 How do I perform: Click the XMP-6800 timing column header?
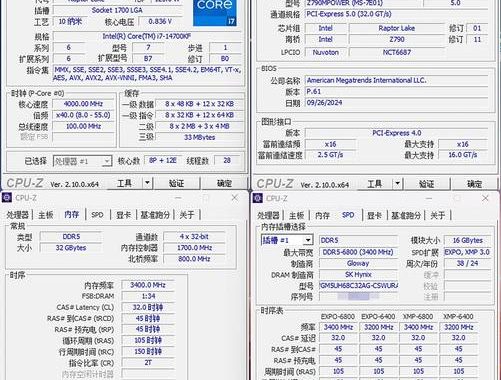pyautogui.click(x=418, y=317)
